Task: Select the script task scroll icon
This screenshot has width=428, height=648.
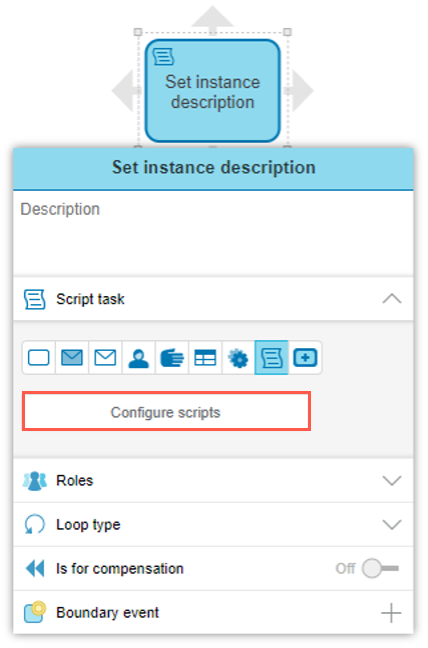Action: [x=271, y=358]
